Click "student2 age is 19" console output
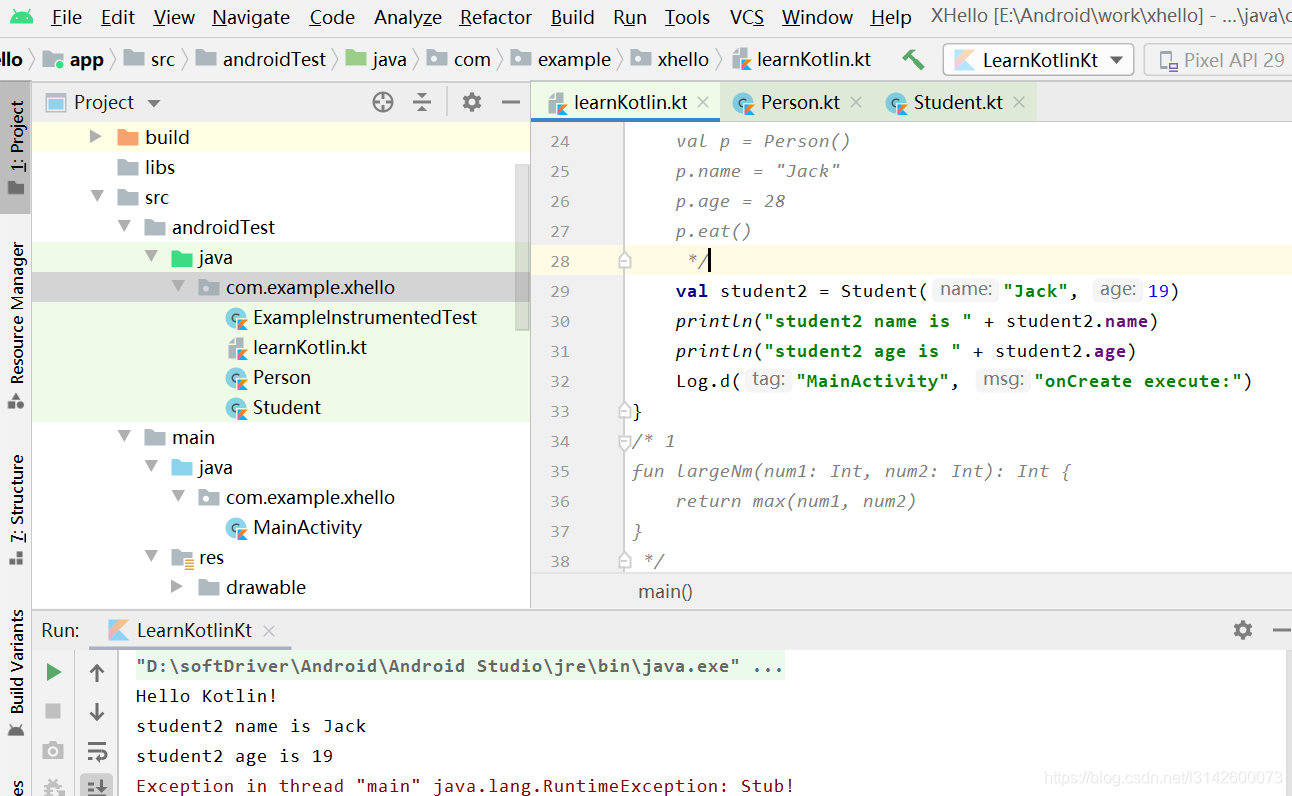 [x=235, y=756]
